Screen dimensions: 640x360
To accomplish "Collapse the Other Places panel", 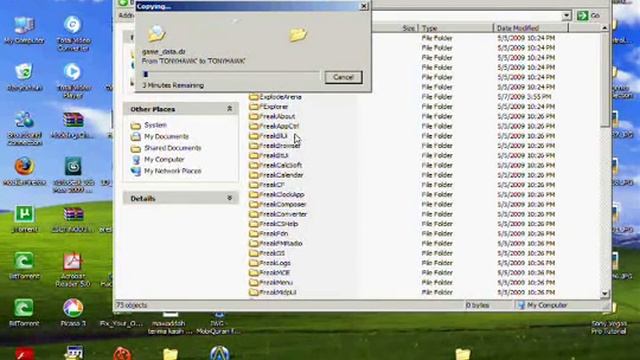I will (229, 109).
